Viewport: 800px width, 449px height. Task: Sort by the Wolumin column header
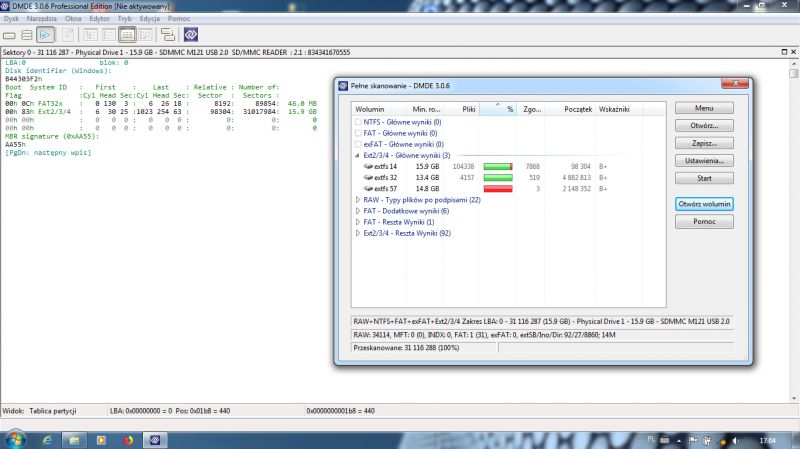379,109
